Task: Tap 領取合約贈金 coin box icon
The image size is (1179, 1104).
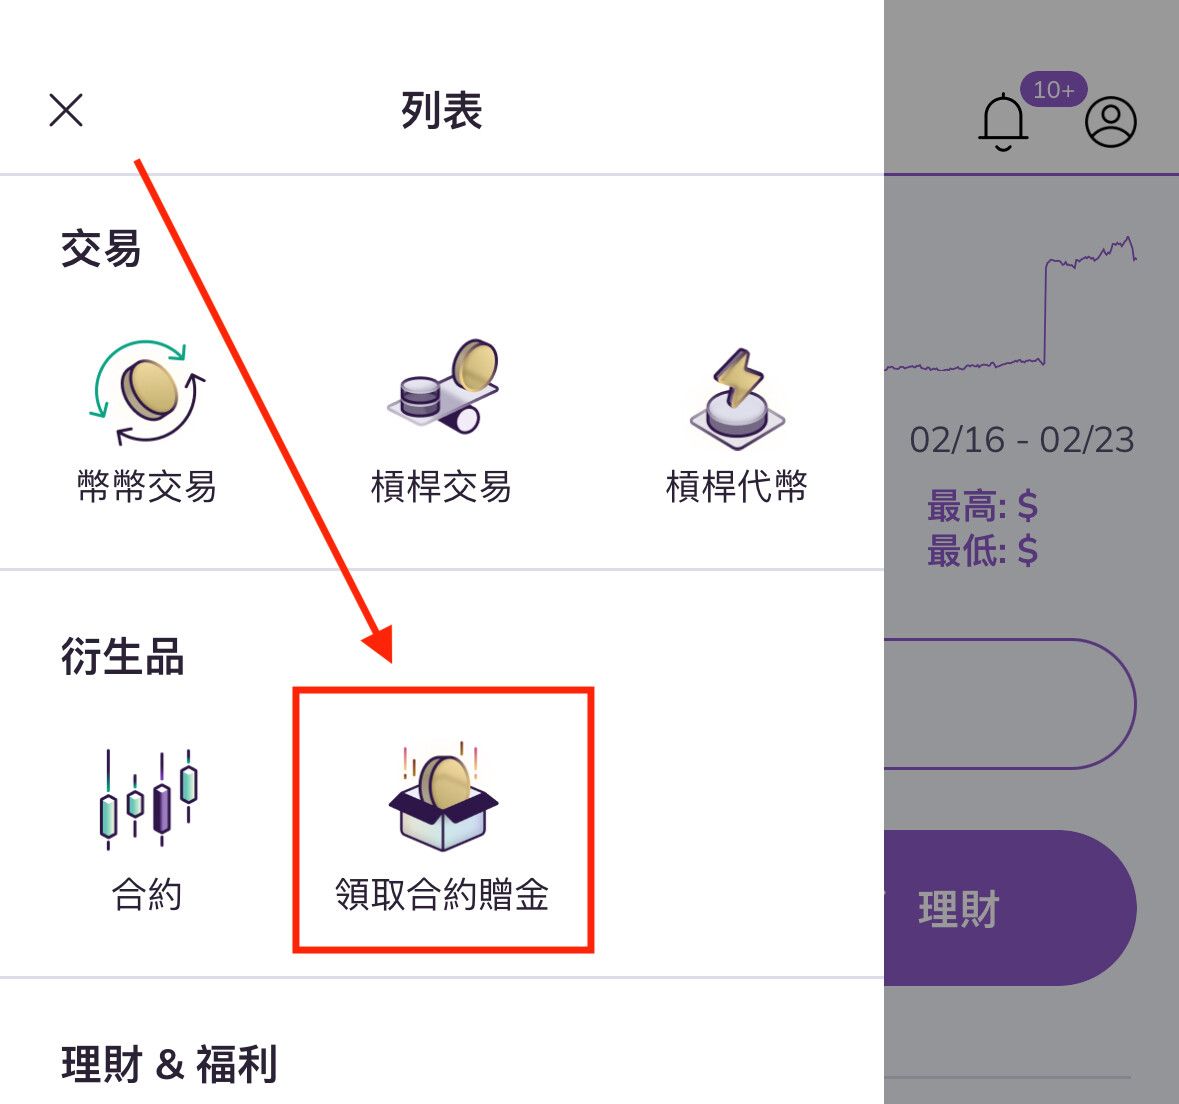Action: 443,796
